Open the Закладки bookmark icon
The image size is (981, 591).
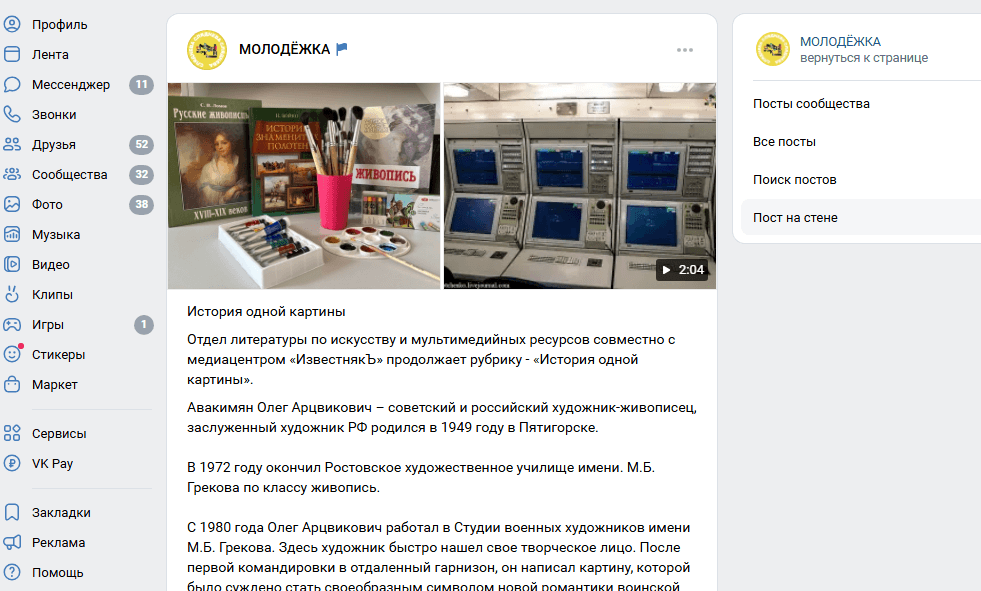tap(12, 512)
